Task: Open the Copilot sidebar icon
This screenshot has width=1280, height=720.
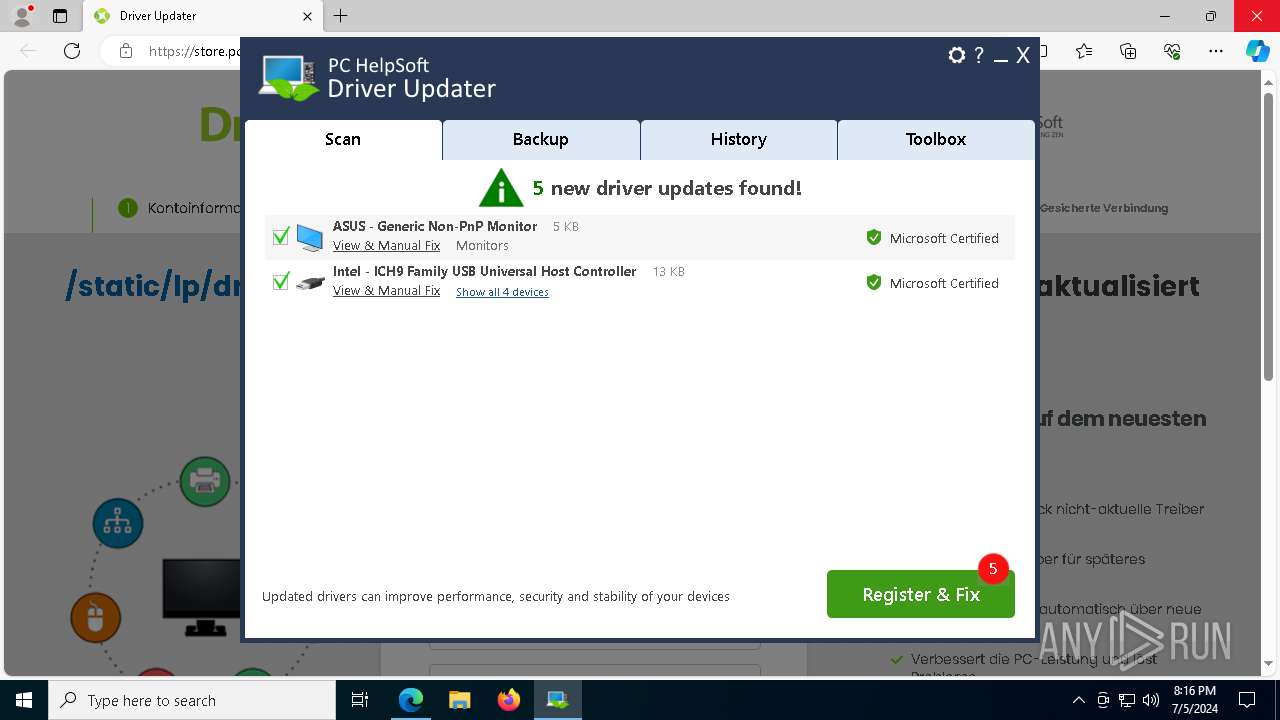Action: 1257,51
